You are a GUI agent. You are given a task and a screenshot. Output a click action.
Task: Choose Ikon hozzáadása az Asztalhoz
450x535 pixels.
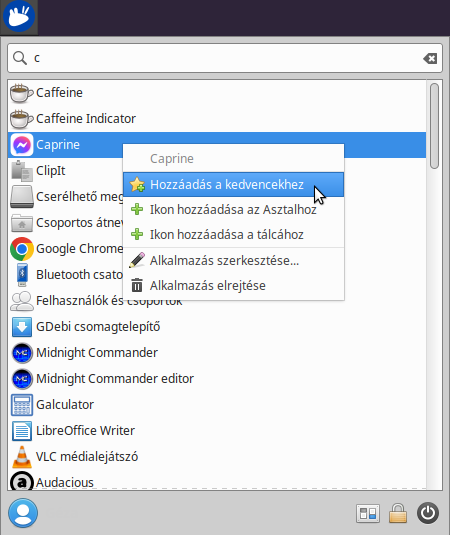tap(233, 209)
